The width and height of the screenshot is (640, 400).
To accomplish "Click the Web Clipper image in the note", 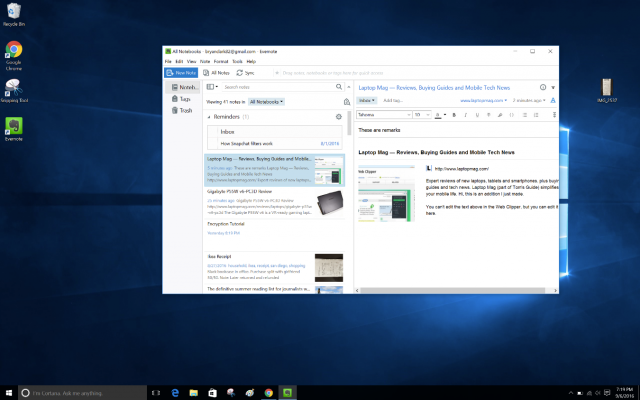I will [386, 193].
